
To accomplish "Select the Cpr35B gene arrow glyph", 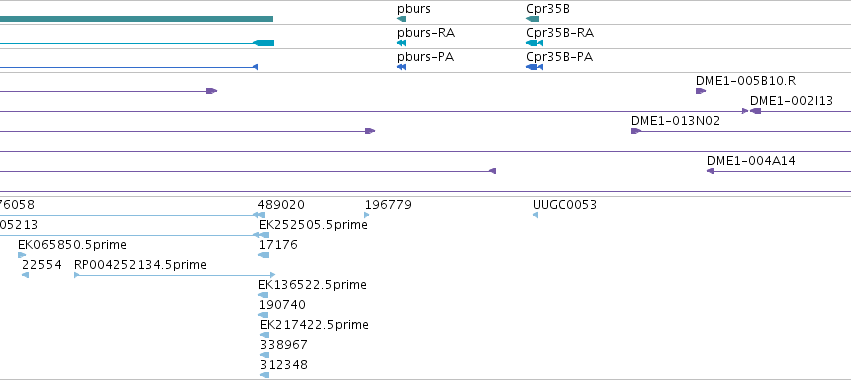I will [532, 19].
